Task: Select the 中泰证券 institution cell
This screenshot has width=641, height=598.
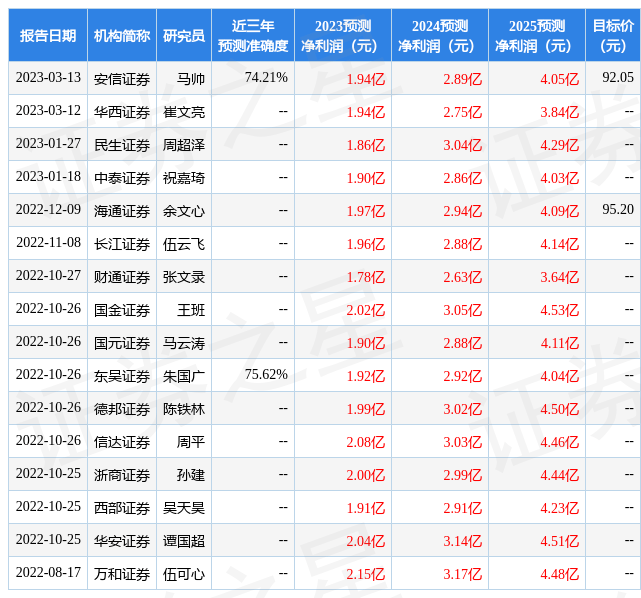Action: pos(122,178)
